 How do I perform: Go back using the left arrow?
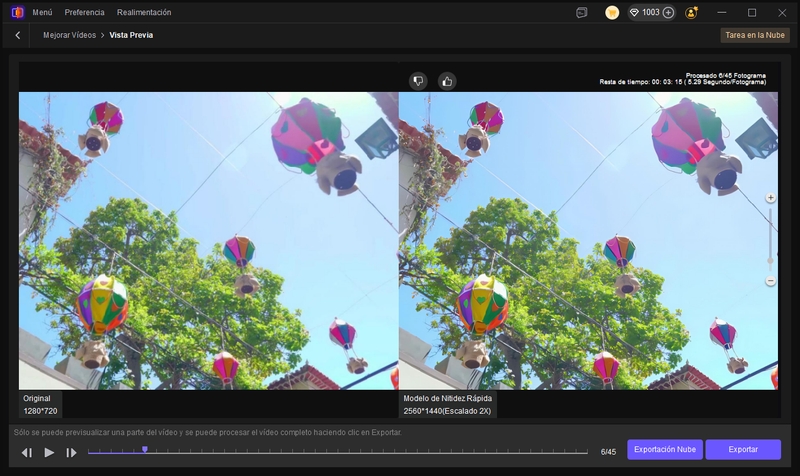point(18,35)
